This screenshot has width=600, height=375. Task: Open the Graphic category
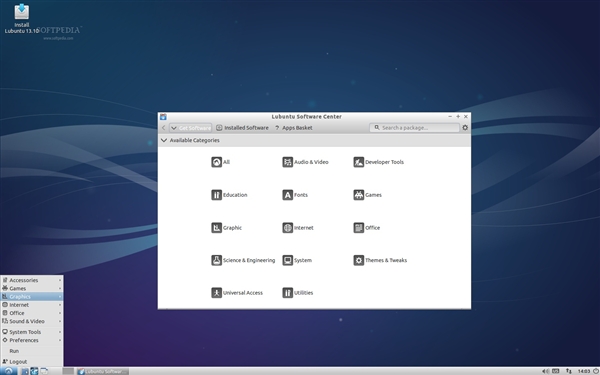(x=227, y=228)
